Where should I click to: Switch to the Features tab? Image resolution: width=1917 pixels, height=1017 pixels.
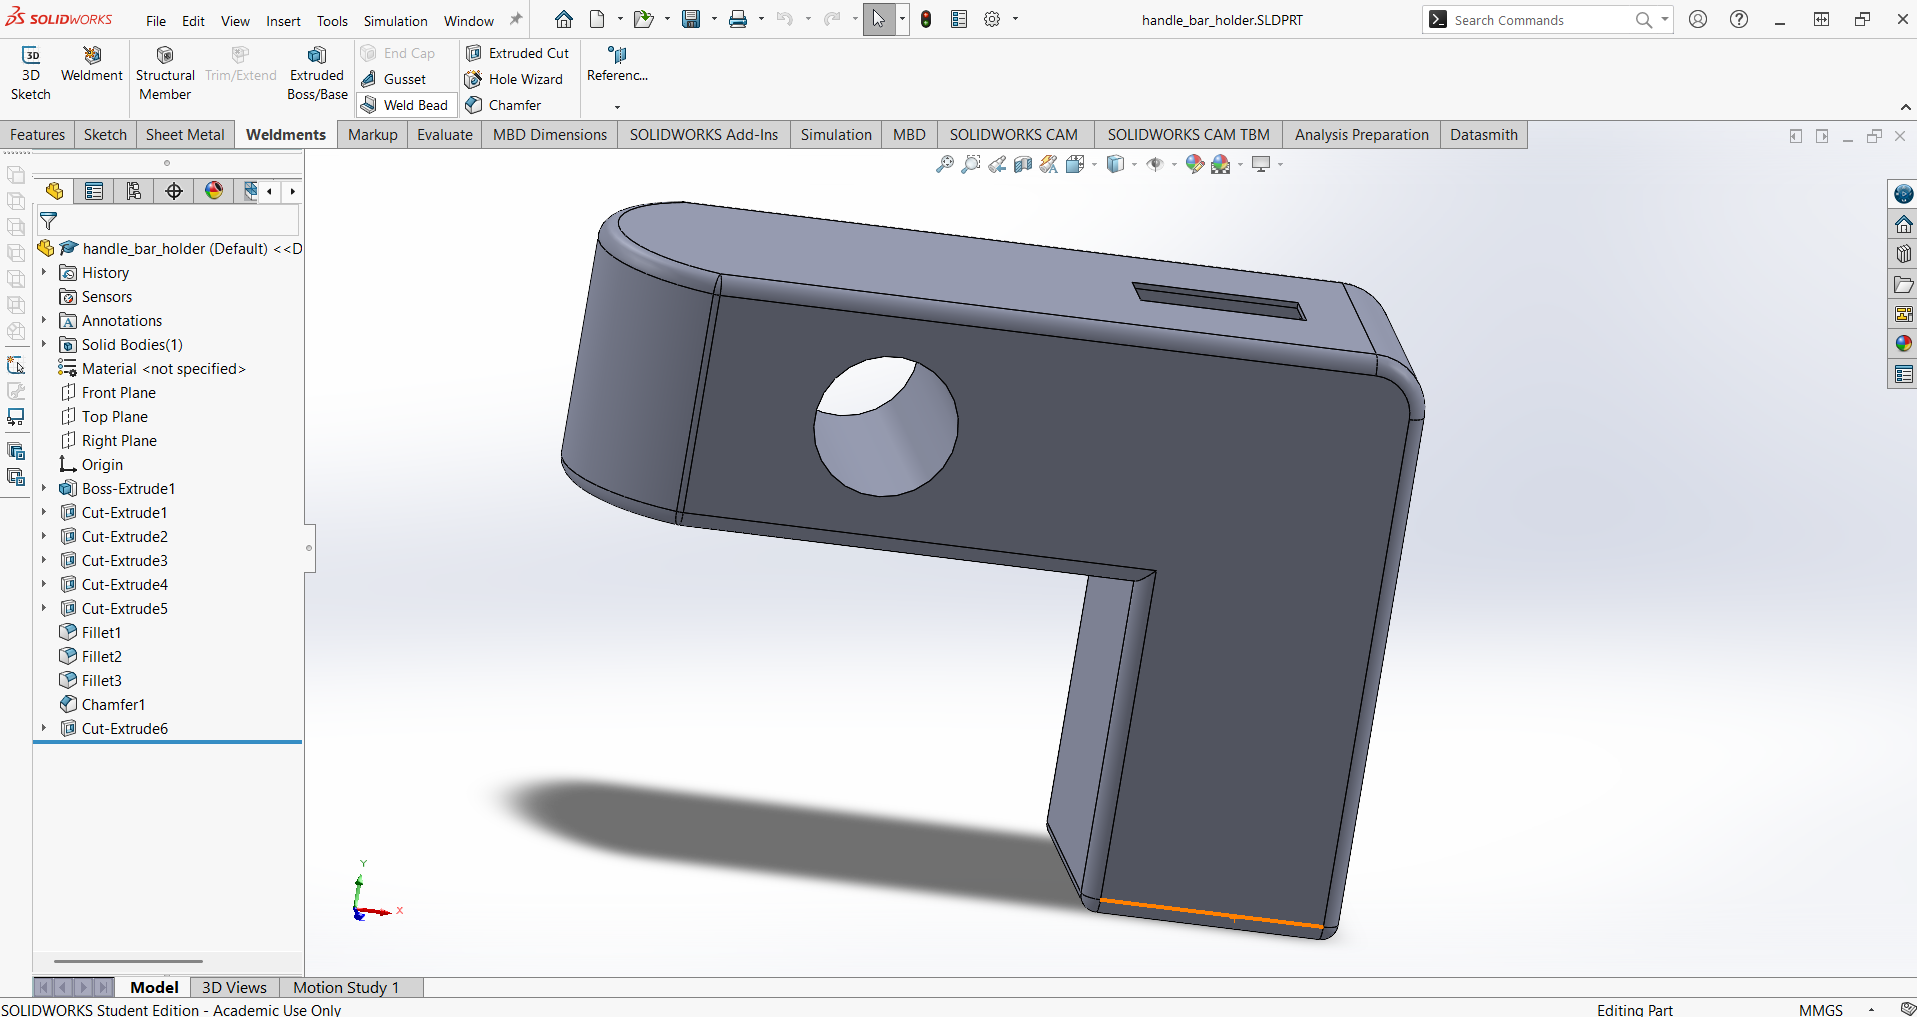click(37, 135)
